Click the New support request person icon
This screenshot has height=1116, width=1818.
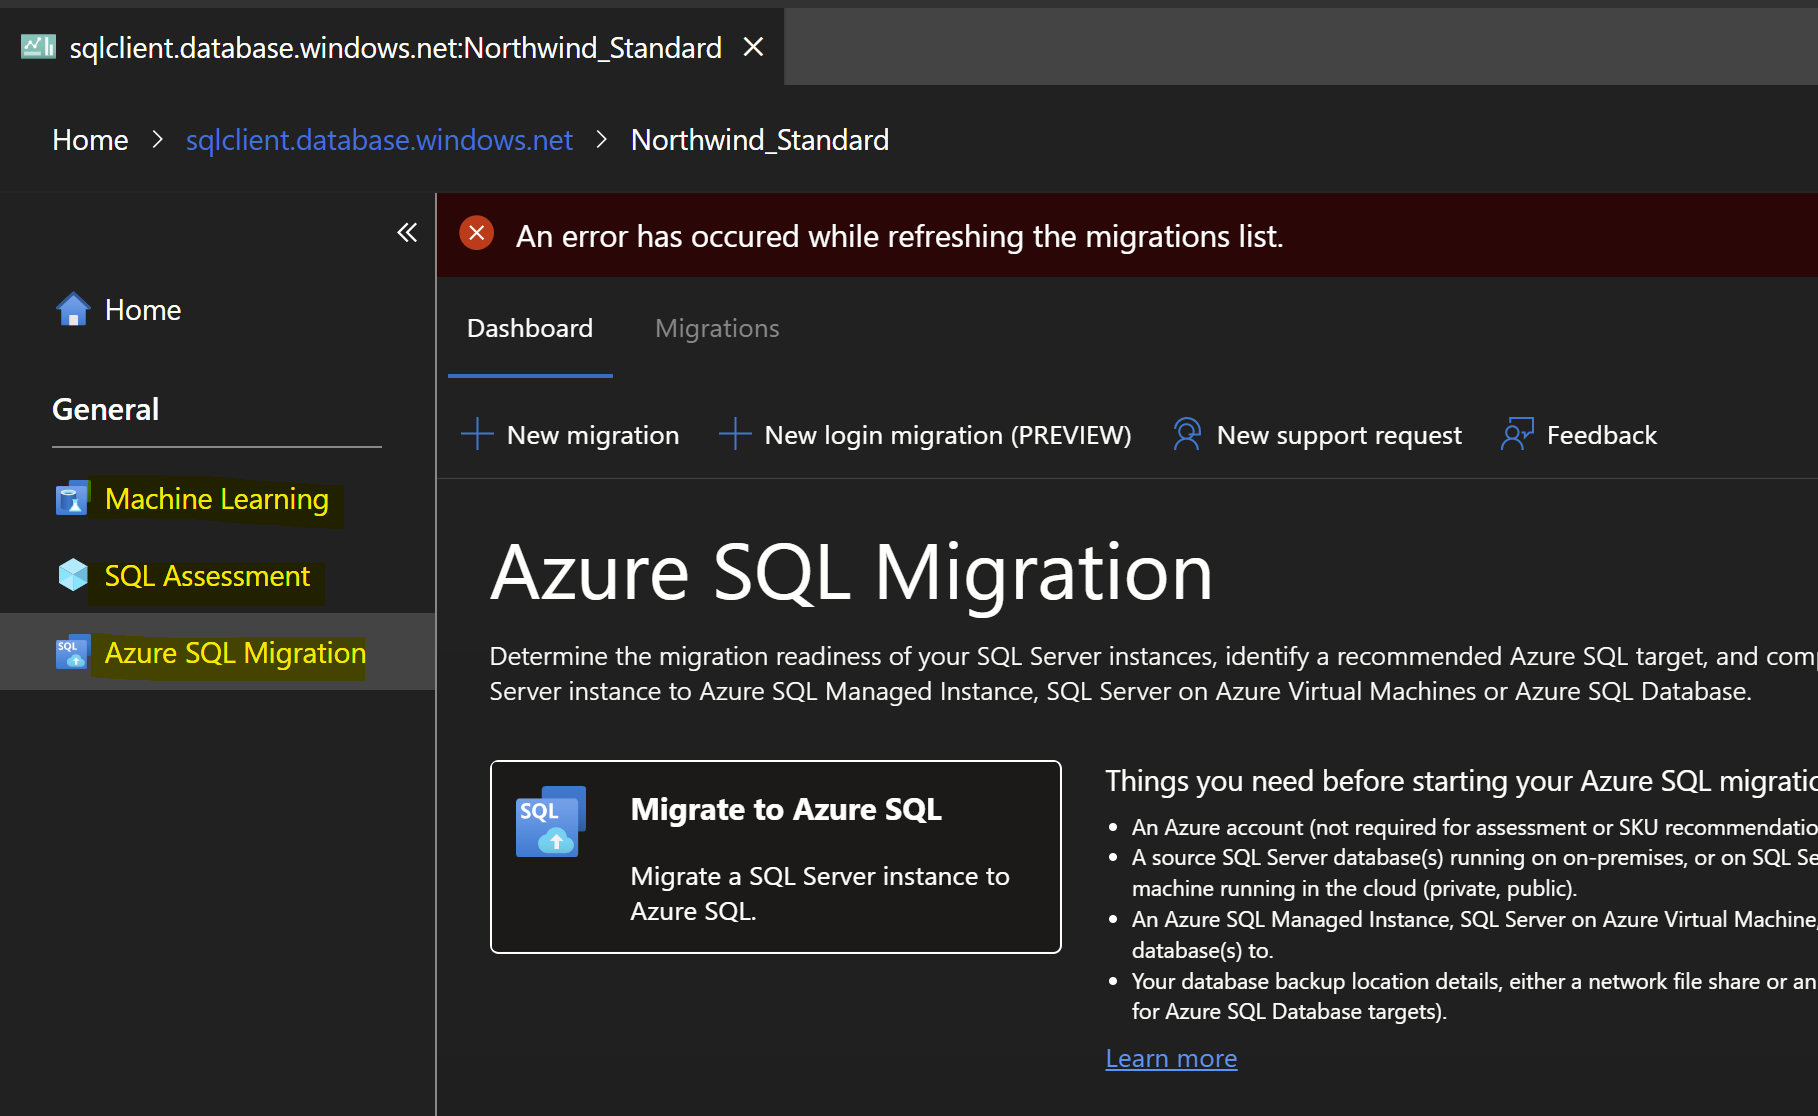[x=1186, y=434]
